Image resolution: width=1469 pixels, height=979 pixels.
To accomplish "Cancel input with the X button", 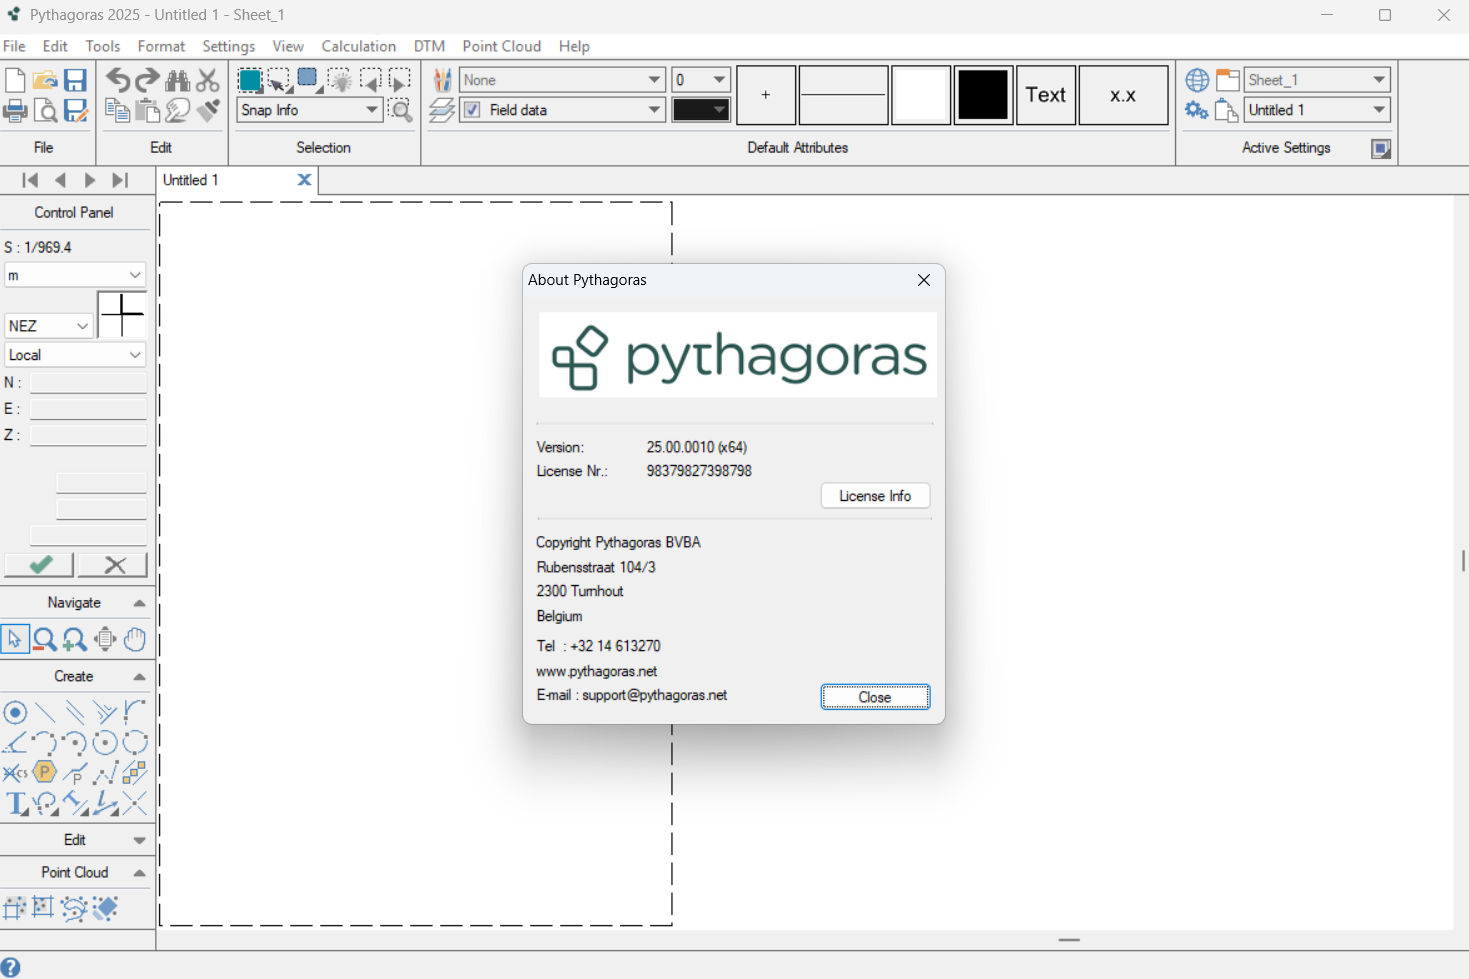I will click(x=113, y=565).
